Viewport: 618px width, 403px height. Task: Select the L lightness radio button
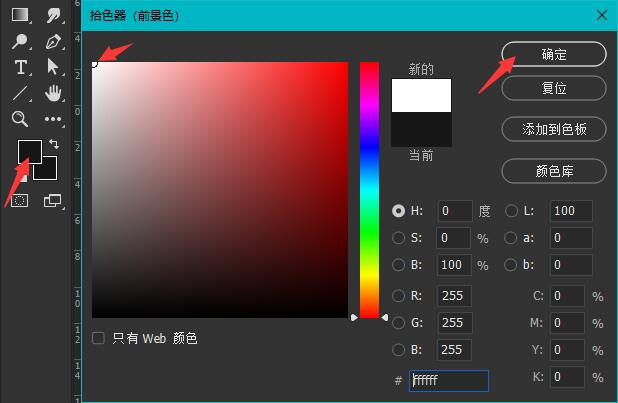pyautogui.click(x=511, y=211)
